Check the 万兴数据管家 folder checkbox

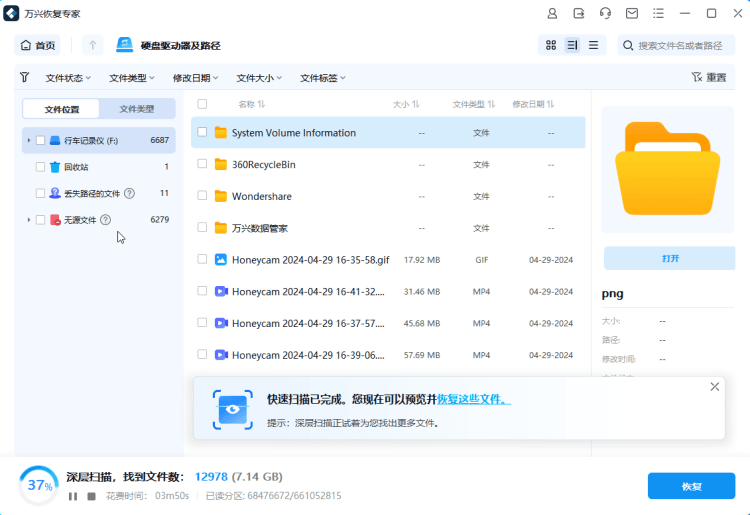pos(202,227)
